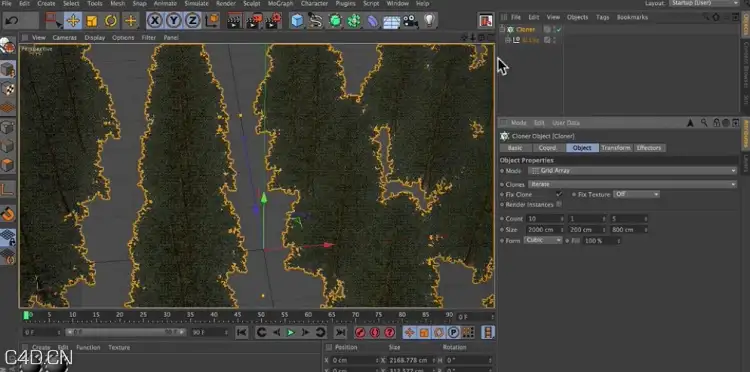Play the animation forward
Image resolution: width=750 pixels, height=372 pixels.
pyautogui.click(x=290, y=332)
